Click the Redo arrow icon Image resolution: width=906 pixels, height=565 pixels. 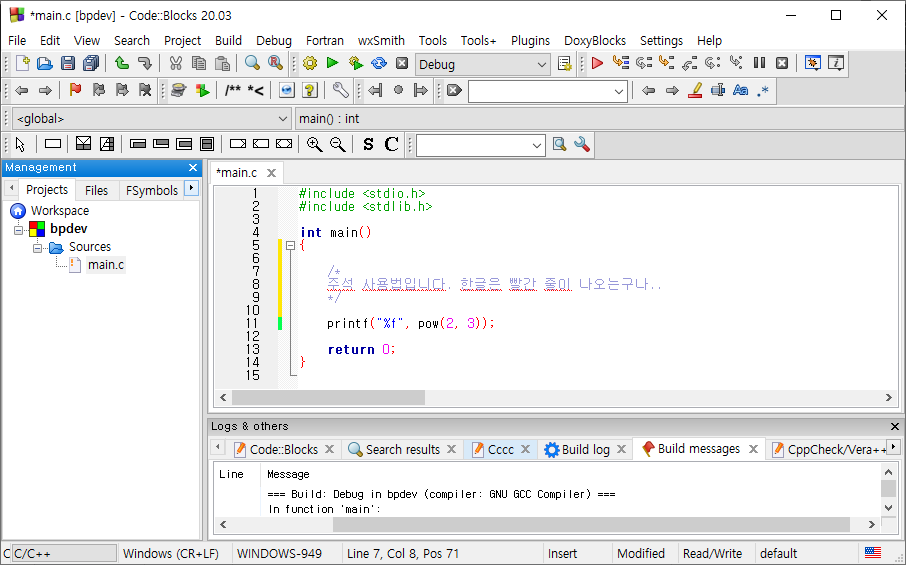pos(144,63)
